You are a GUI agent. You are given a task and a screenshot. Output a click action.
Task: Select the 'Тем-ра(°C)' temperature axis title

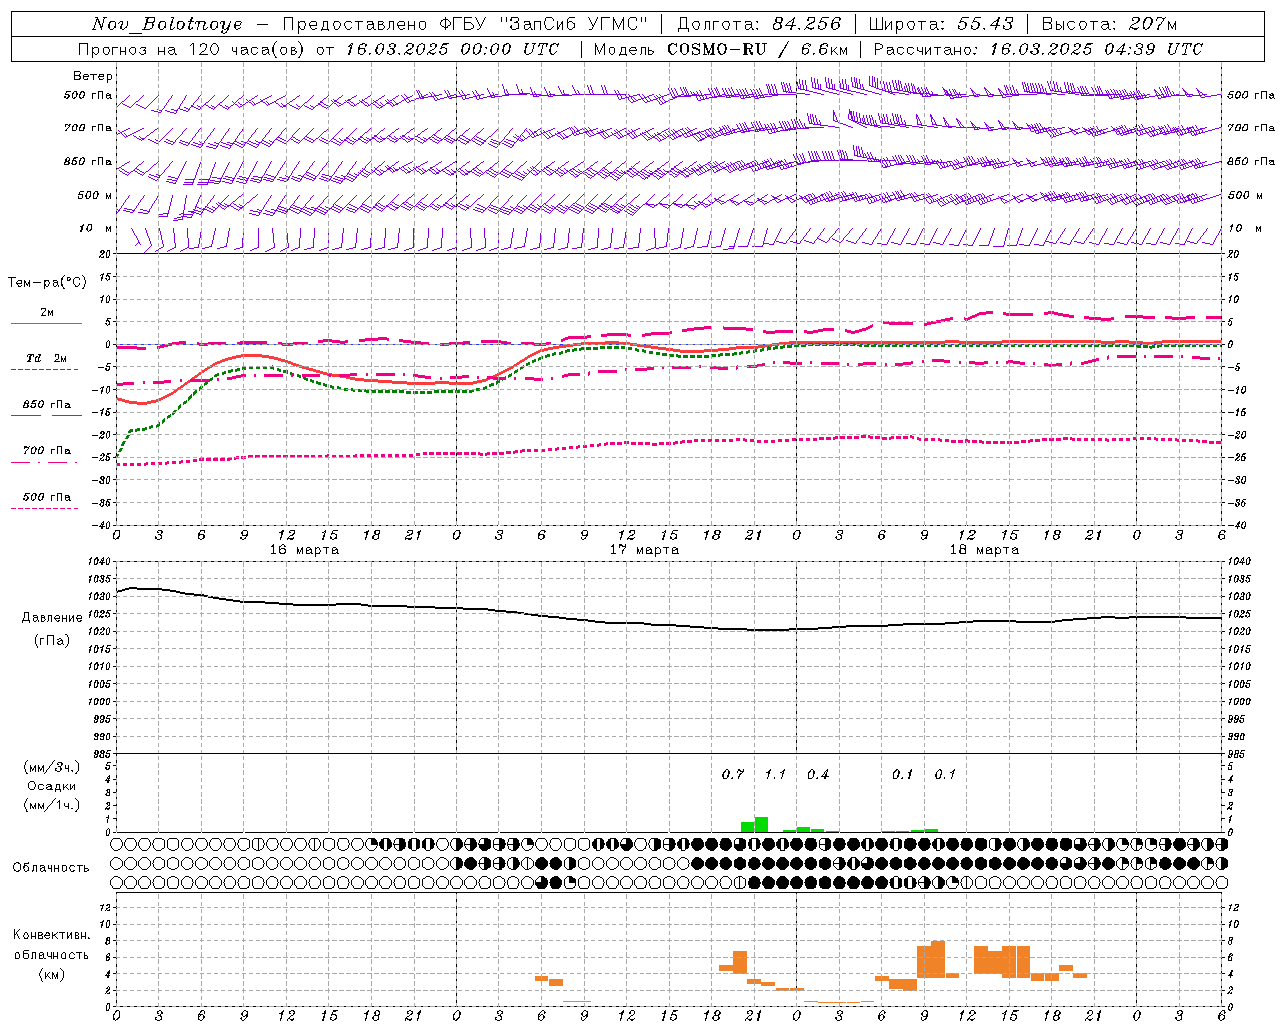[x=47, y=283]
